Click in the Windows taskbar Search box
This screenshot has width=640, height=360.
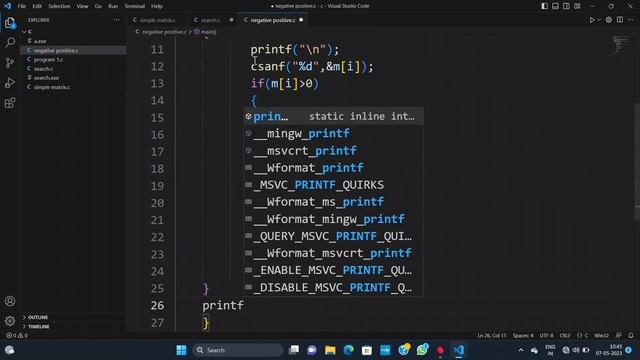pyautogui.click(x=238, y=350)
